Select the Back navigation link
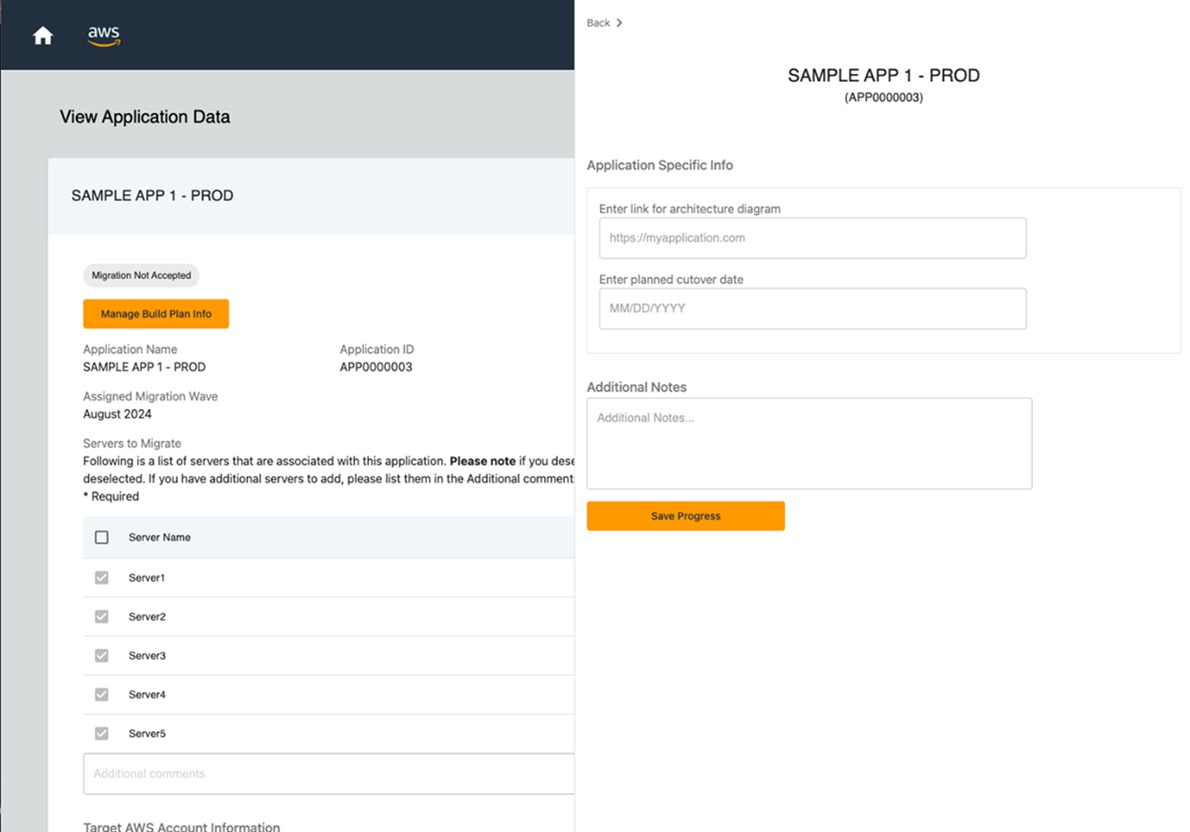Viewport: 1190px width, 832px height. 596,22
